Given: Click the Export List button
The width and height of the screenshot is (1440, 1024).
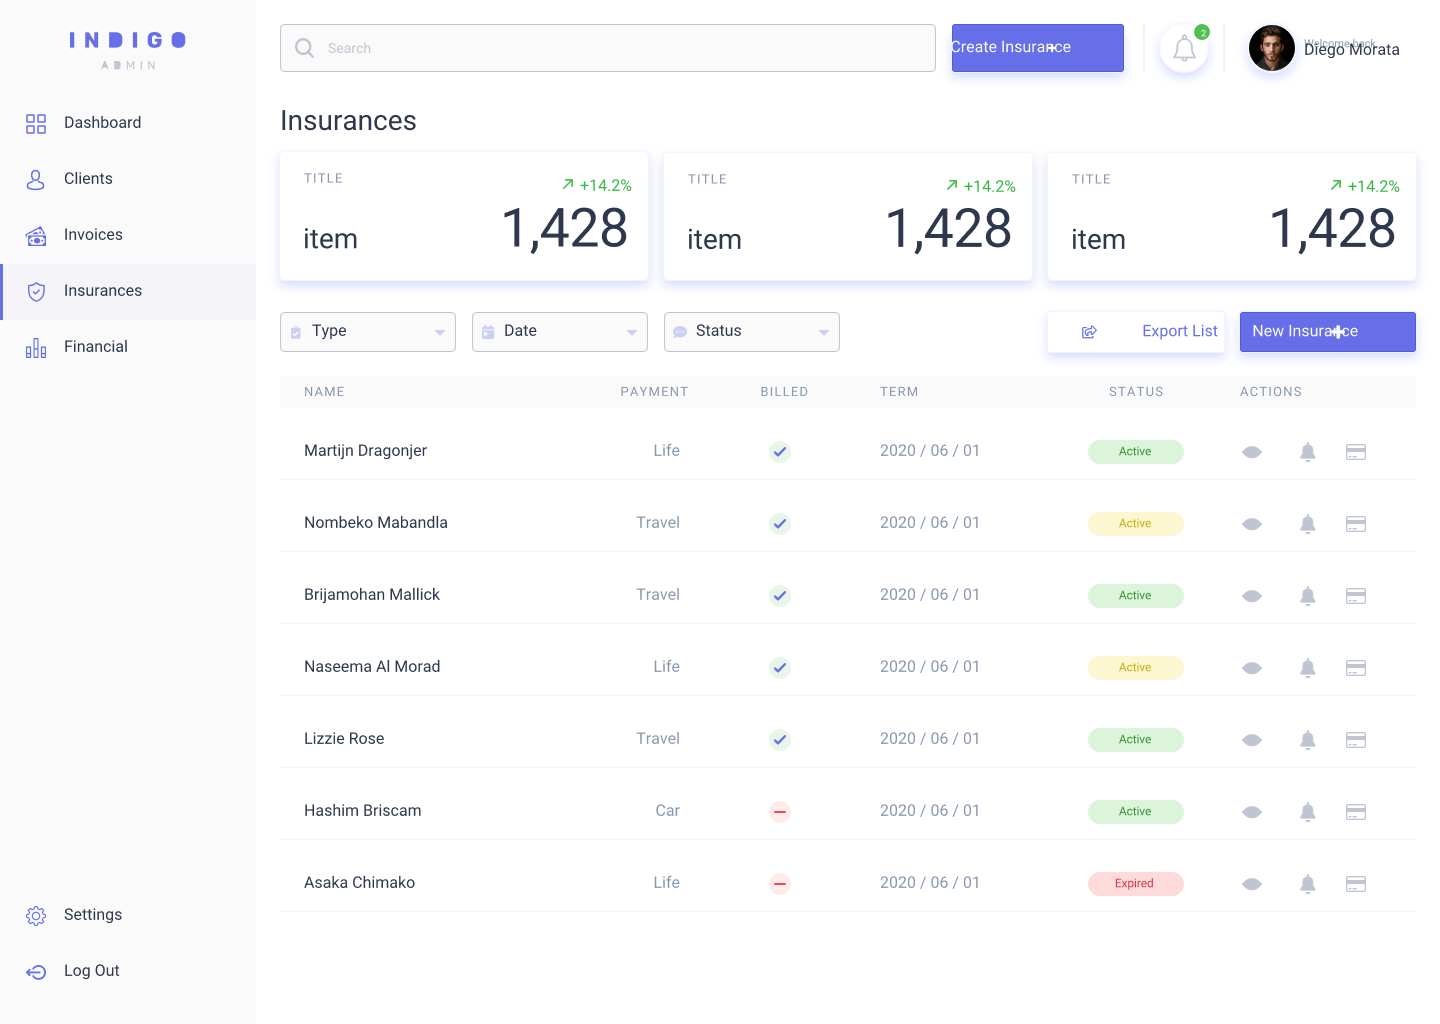Looking at the screenshot, I should (x=1136, y=332).
